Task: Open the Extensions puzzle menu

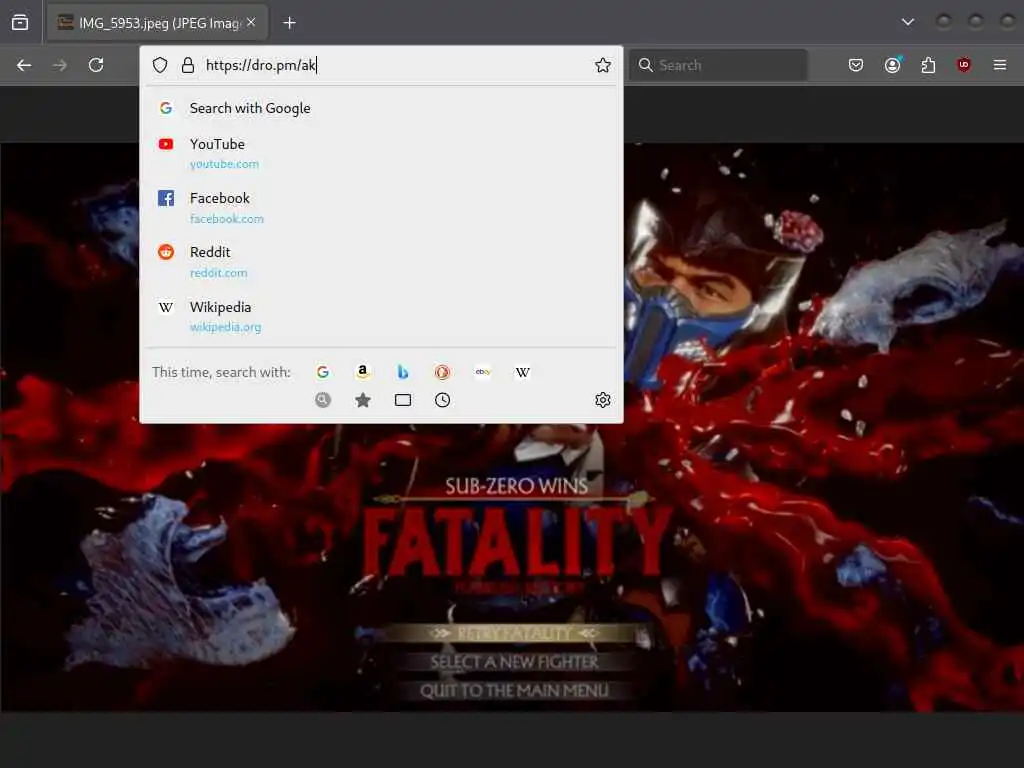Action: tap(928, 65)
